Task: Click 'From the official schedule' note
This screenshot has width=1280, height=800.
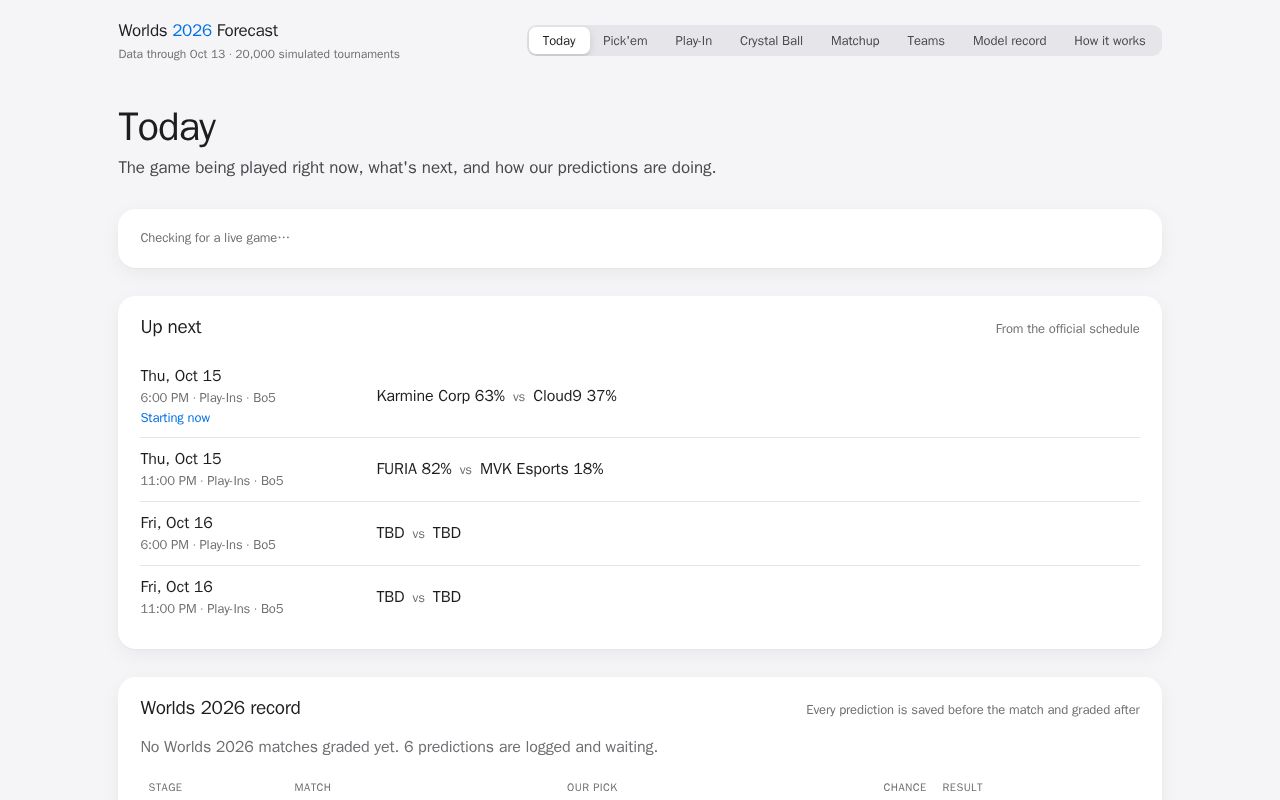Action: pos(1067,329)
